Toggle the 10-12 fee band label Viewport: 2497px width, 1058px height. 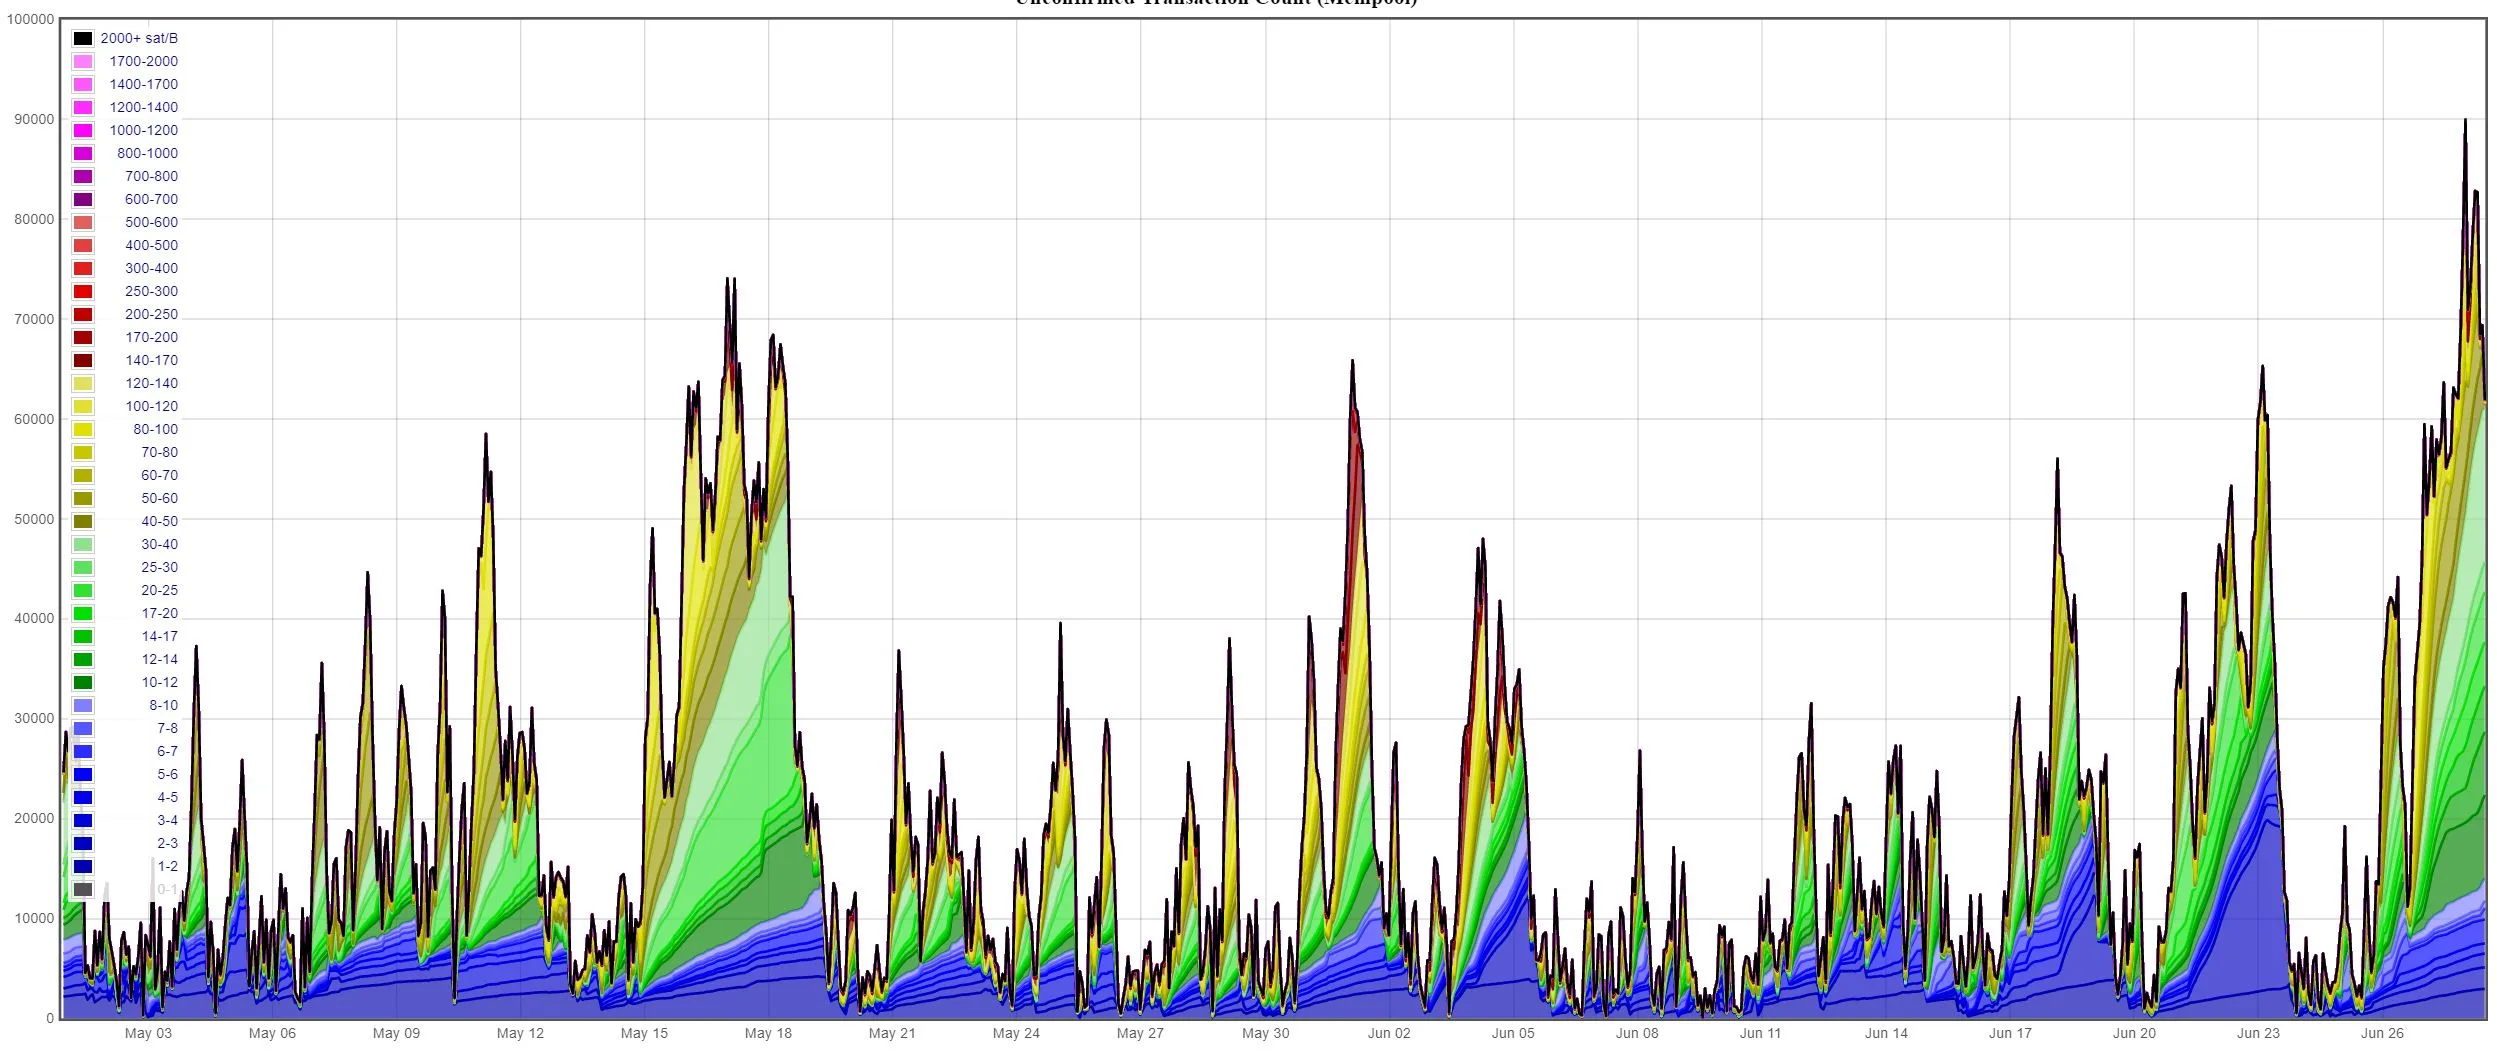[x=159, y=682]
